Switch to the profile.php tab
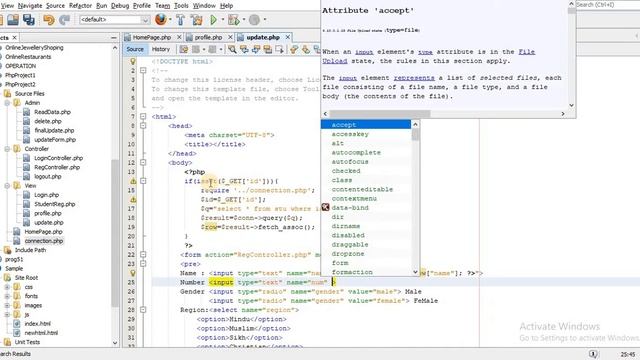 click(208, 37)
